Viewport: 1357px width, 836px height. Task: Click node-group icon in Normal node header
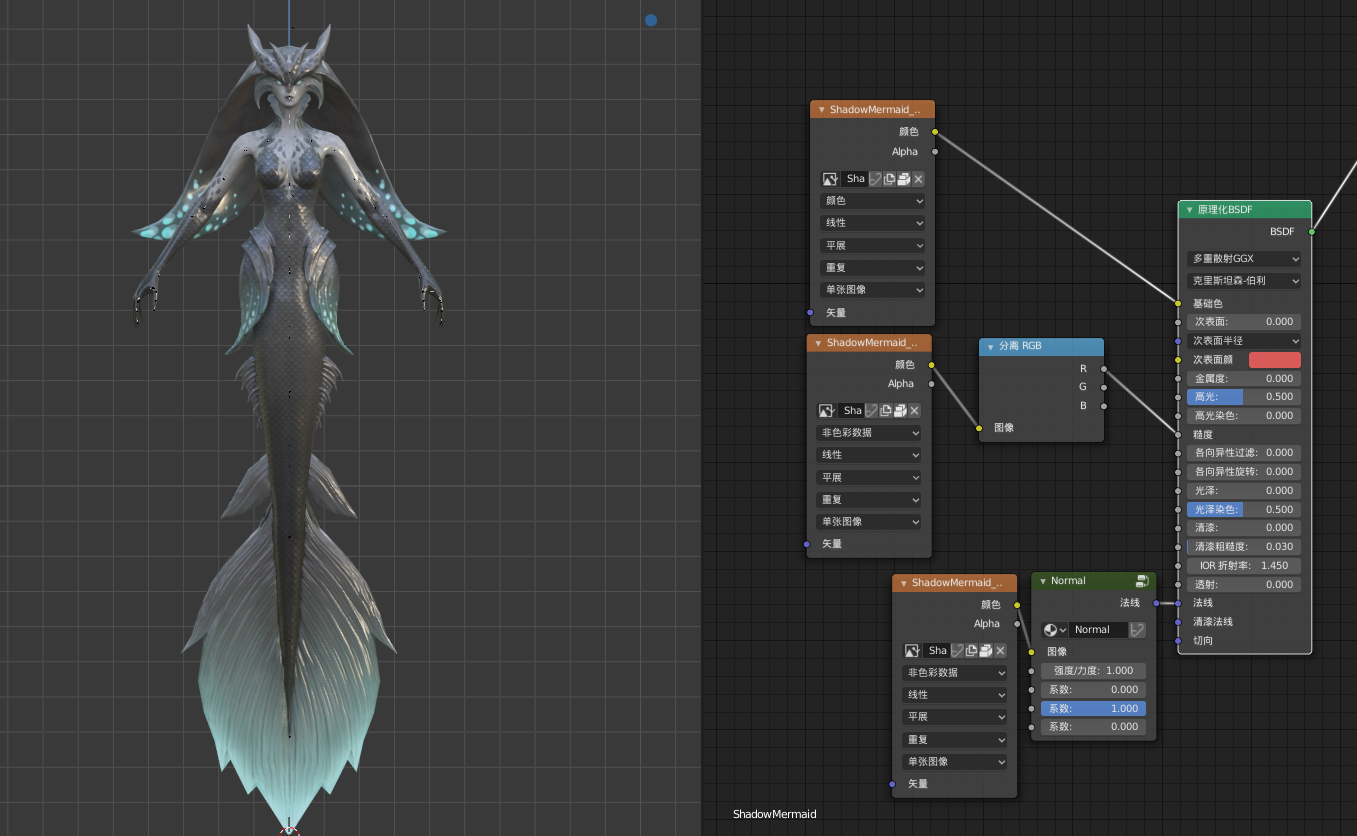pos(1142,581)
